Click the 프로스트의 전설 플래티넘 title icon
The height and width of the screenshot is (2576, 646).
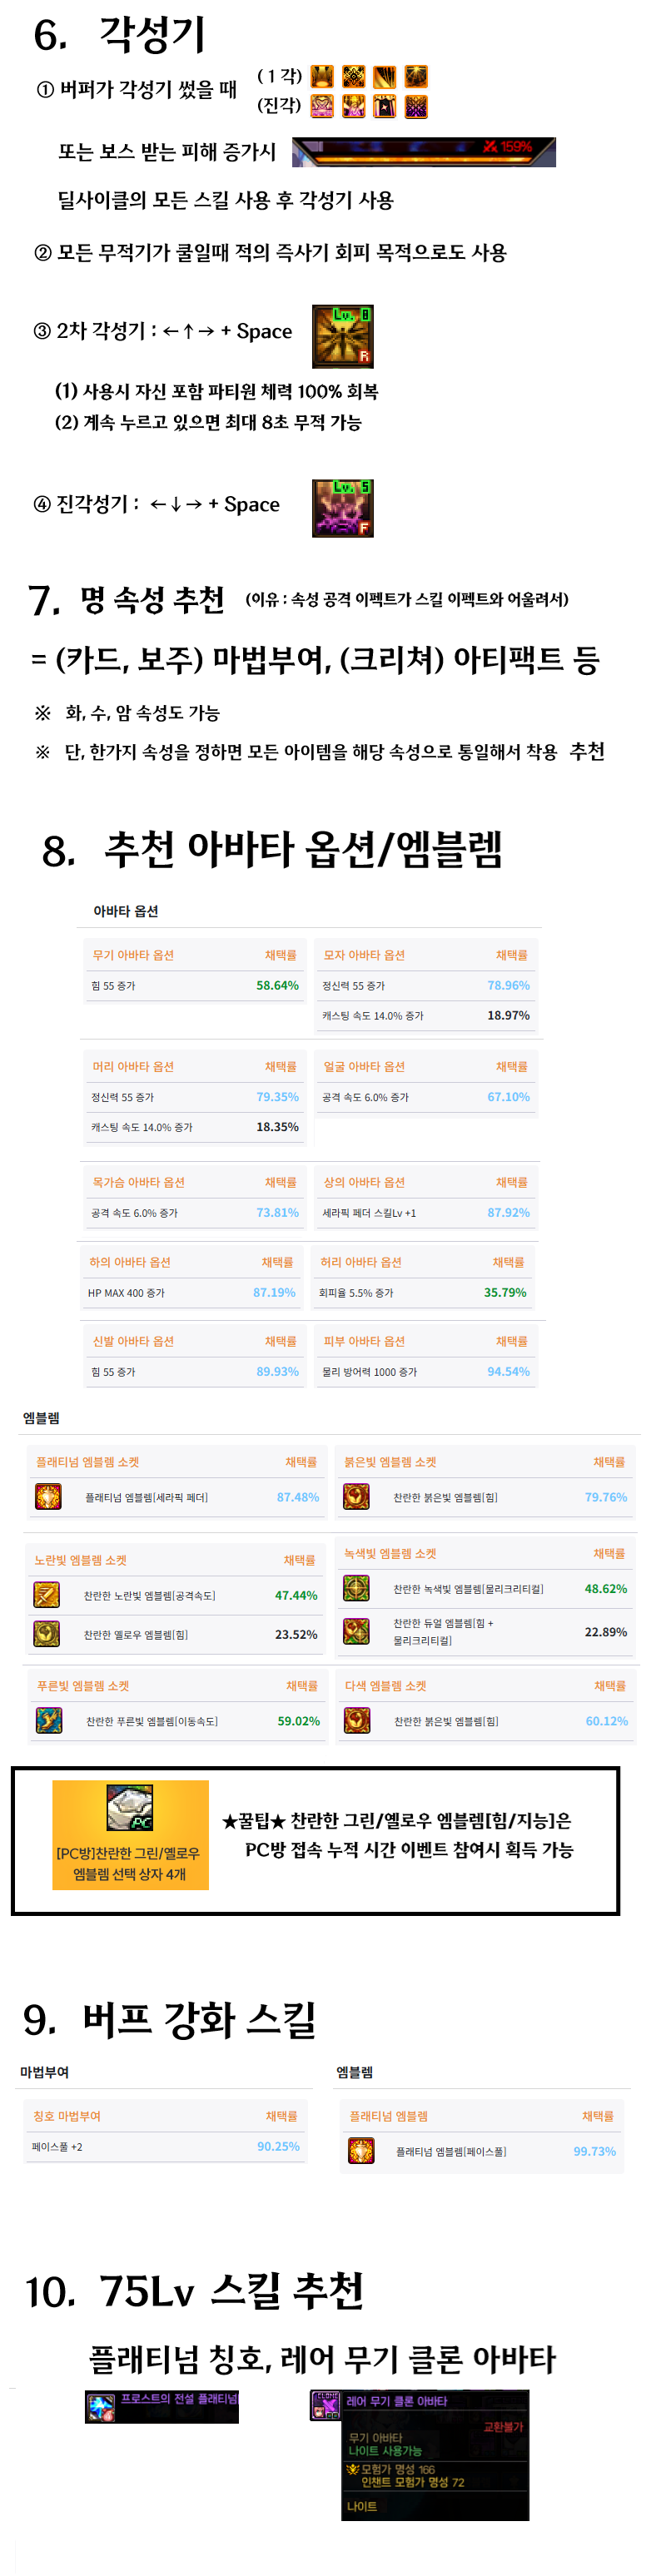[101, 2407]
